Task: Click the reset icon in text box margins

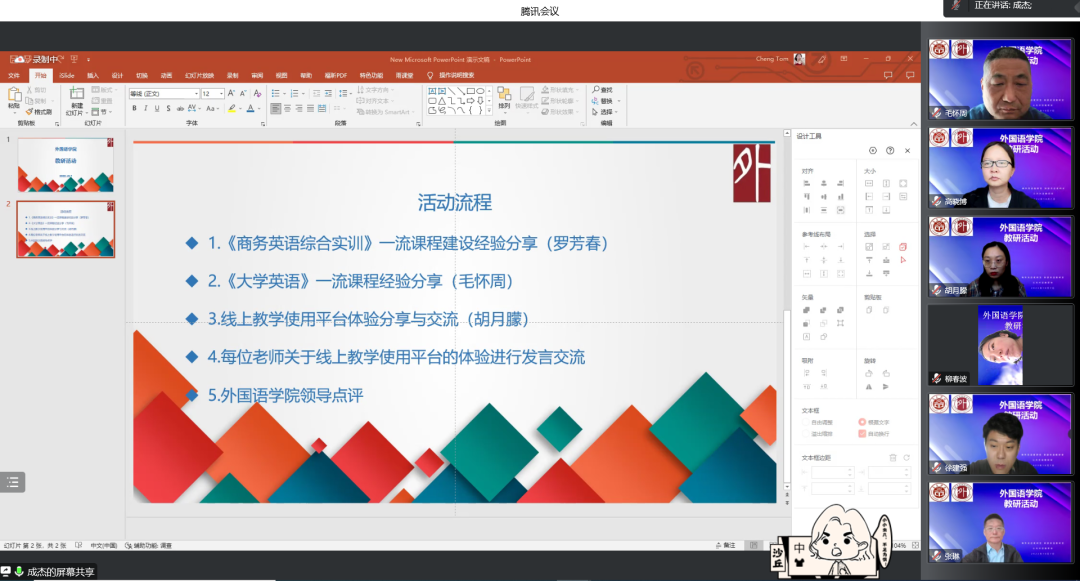Action: [906, 457]
